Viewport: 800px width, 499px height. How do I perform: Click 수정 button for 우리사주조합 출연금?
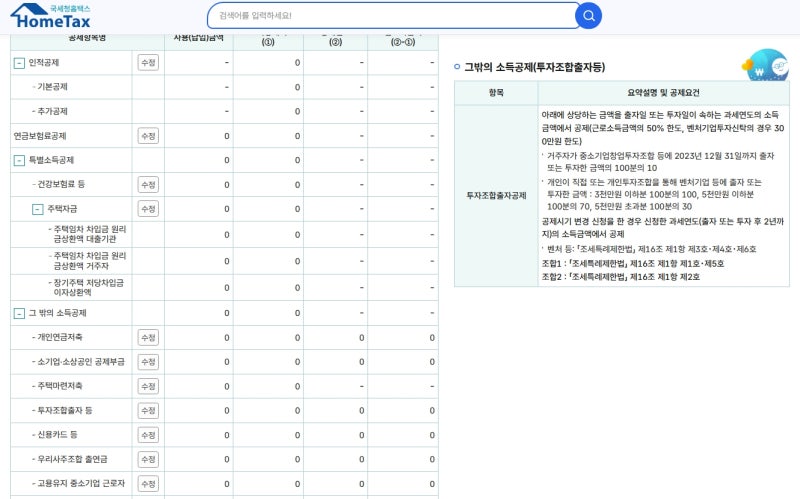click(x=148, y=459)
